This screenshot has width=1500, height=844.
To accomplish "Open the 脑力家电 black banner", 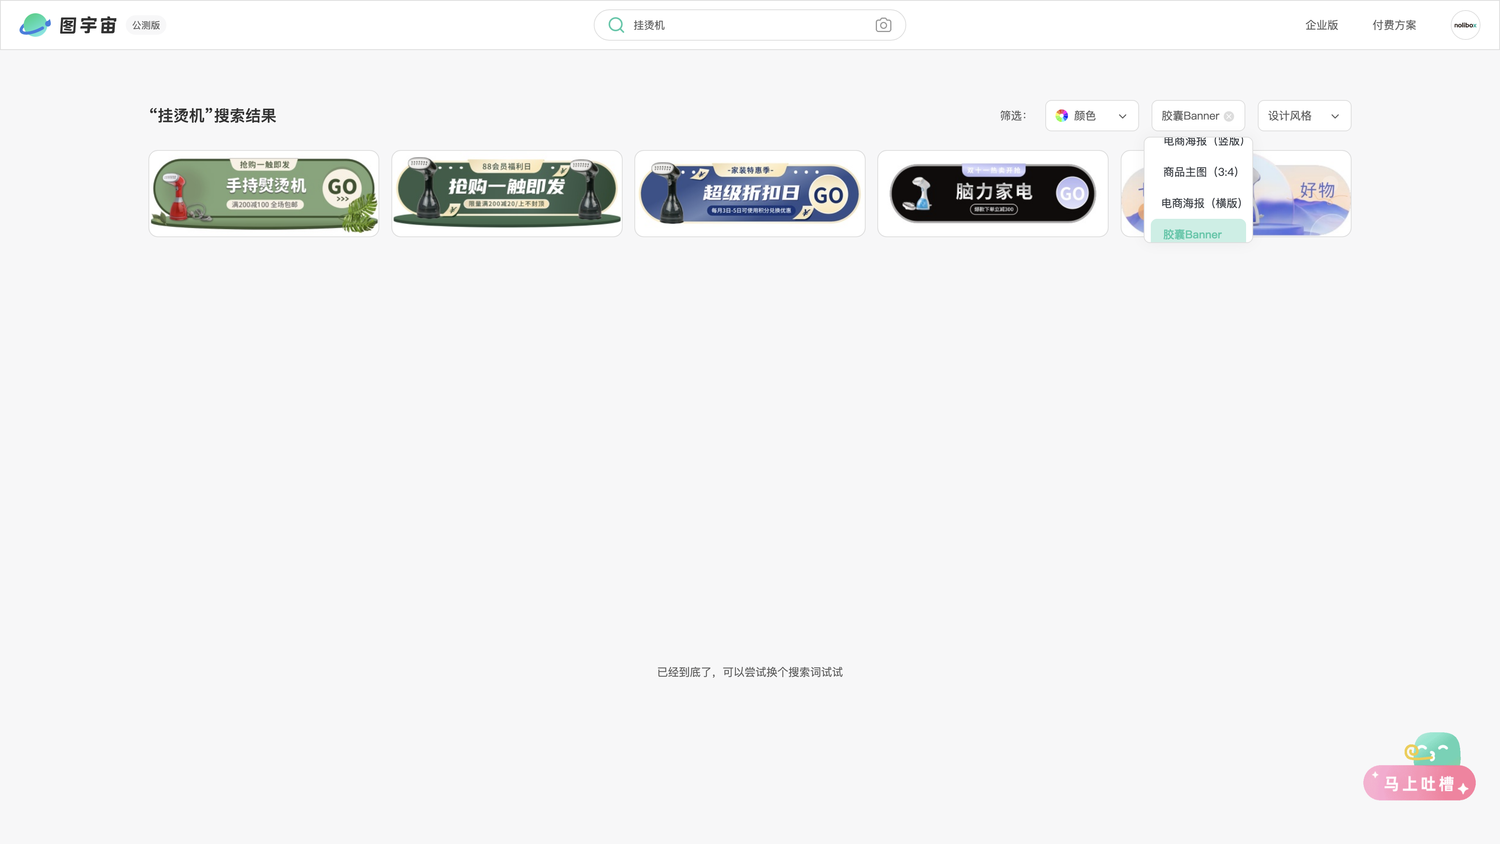I will (993, 194).
